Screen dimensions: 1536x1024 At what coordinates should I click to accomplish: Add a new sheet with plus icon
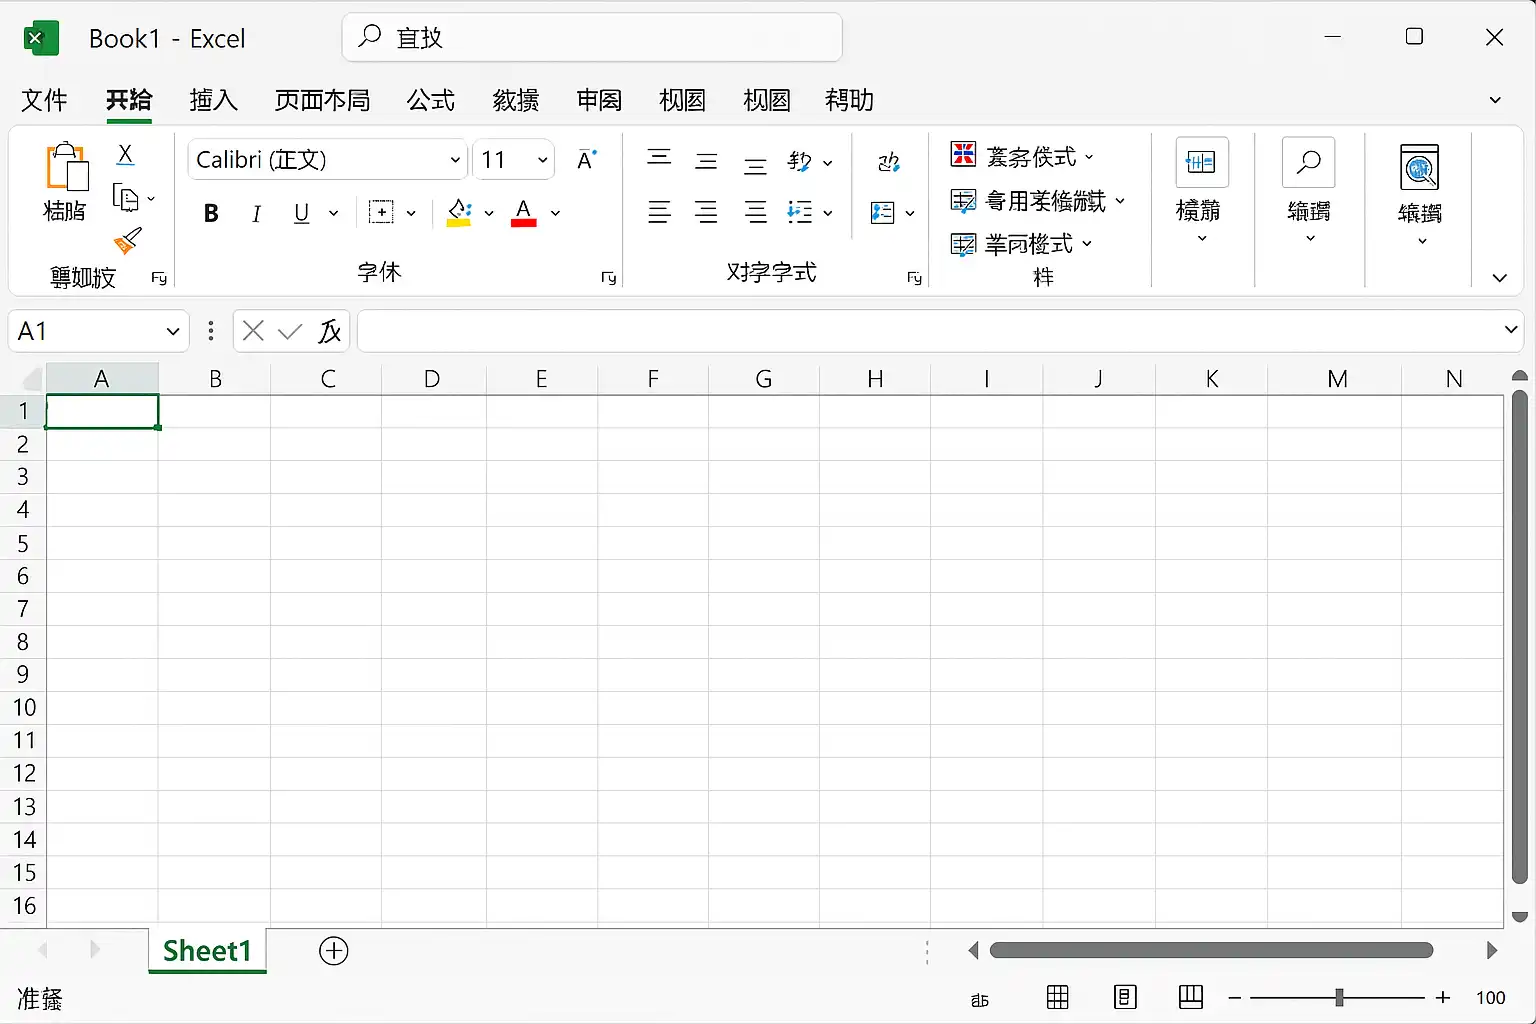click(333, 951)
